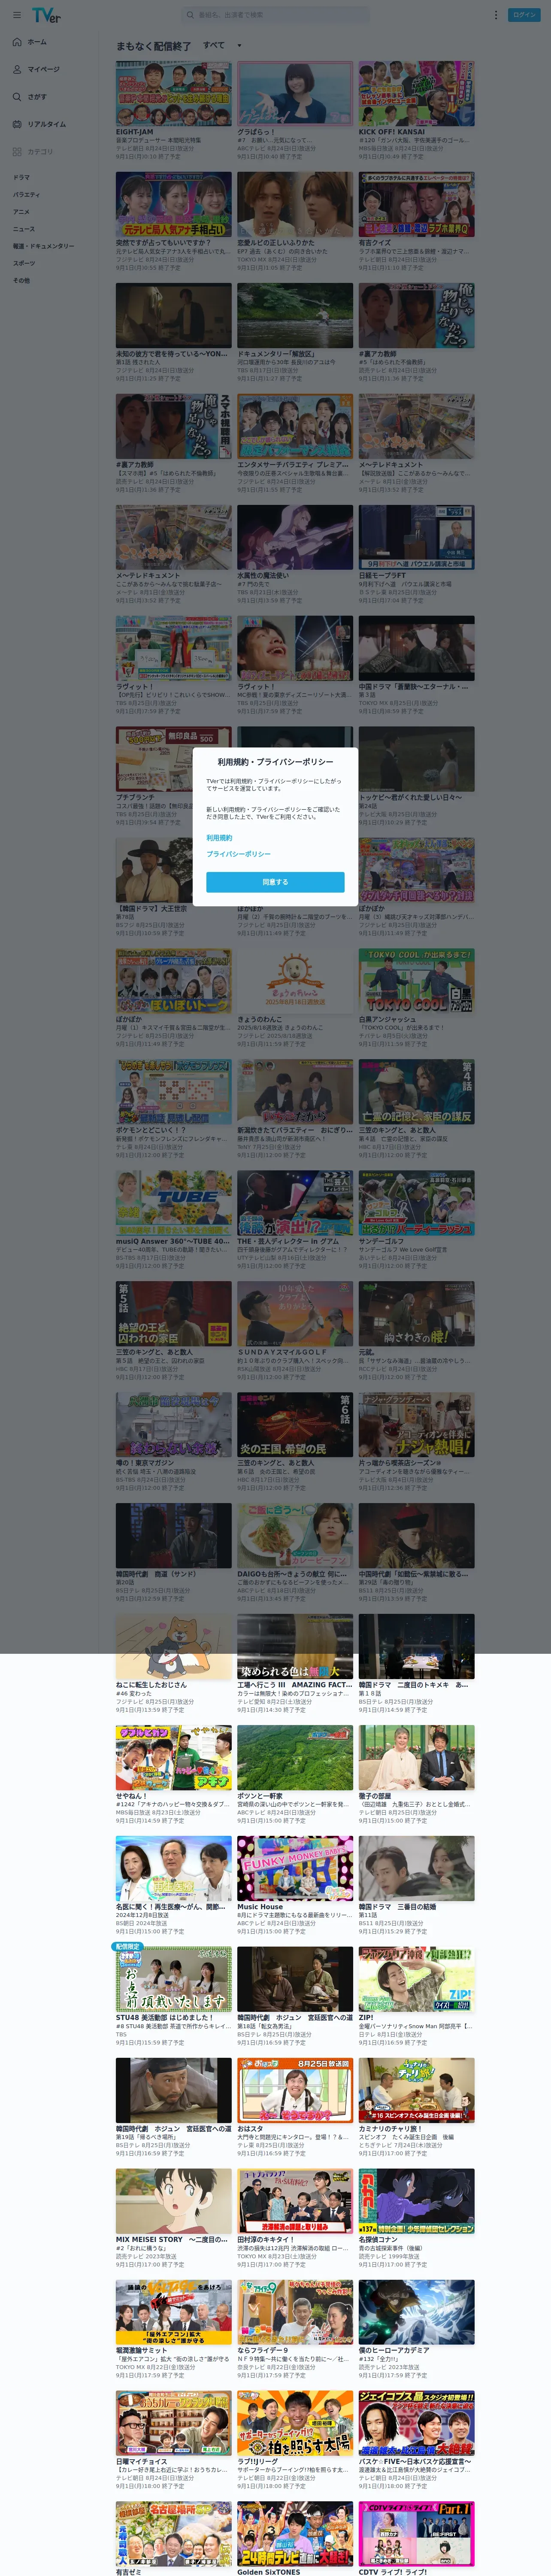Screen dimensions: 551x2576
Task: Click the TVer logo
Action: (46, 15)
